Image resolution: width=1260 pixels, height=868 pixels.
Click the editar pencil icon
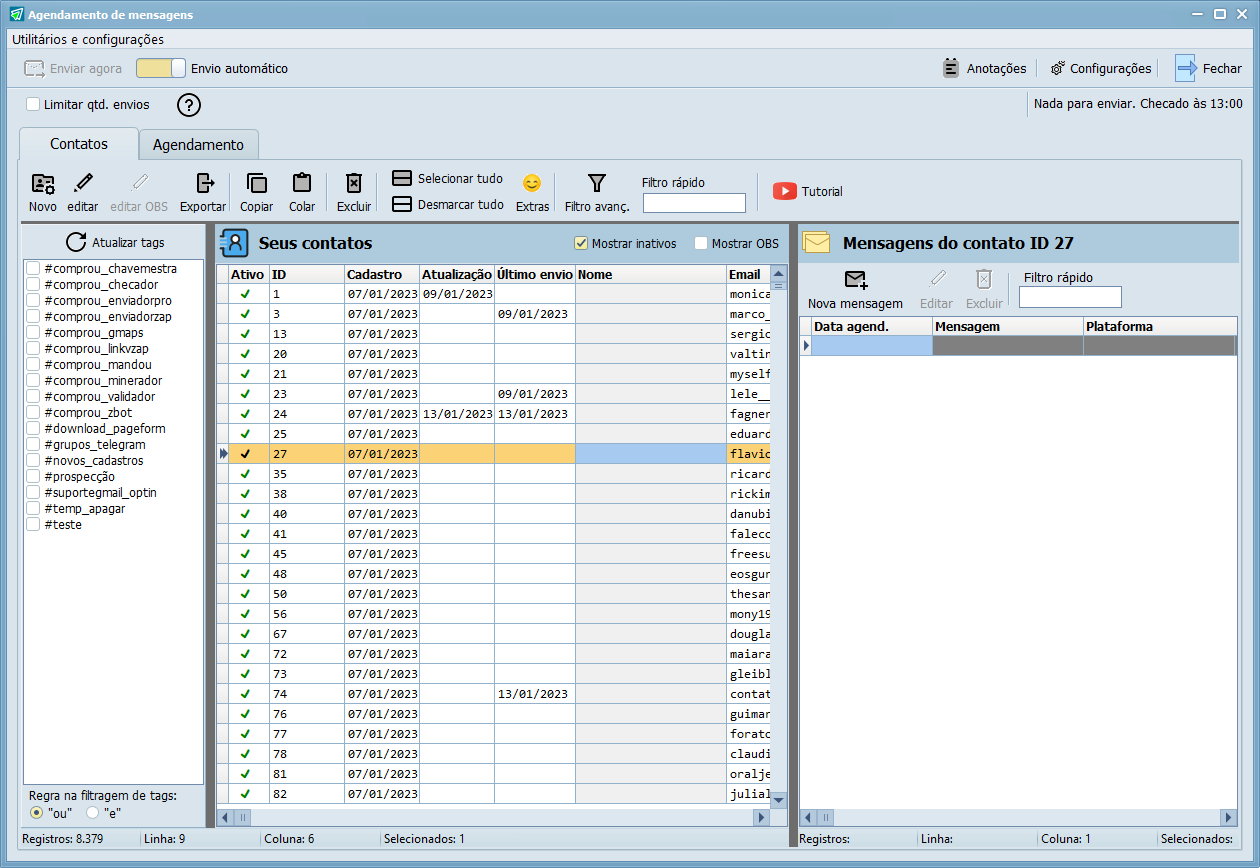pyautogui.click(x=83, y=183)
